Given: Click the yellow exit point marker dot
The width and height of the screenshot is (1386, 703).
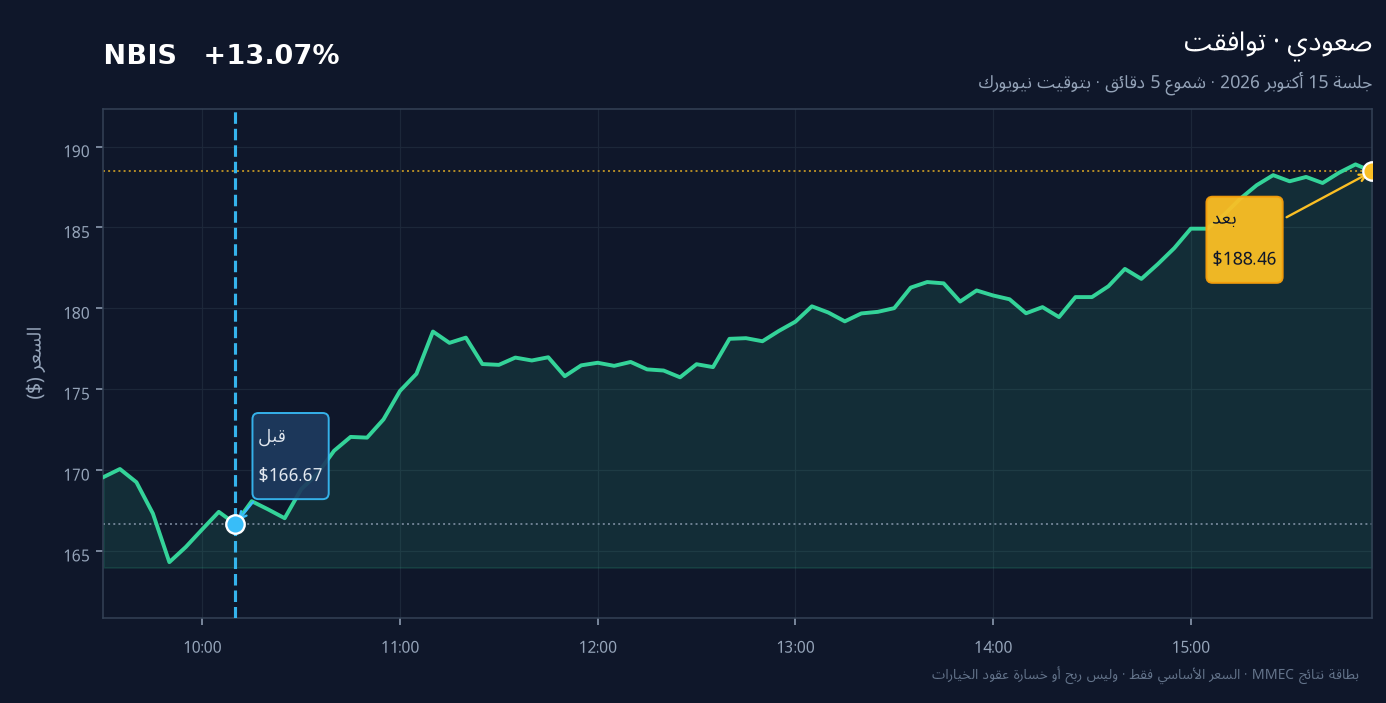Looking at the screenshot, I should (1371, 172).
